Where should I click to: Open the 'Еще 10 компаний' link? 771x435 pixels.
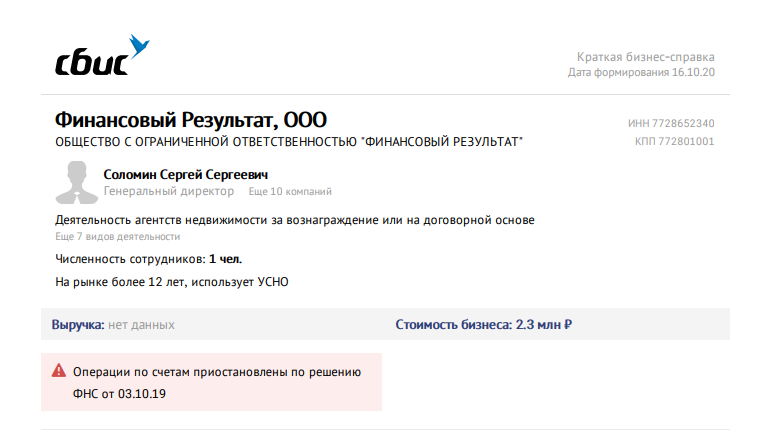pos(290,192)
